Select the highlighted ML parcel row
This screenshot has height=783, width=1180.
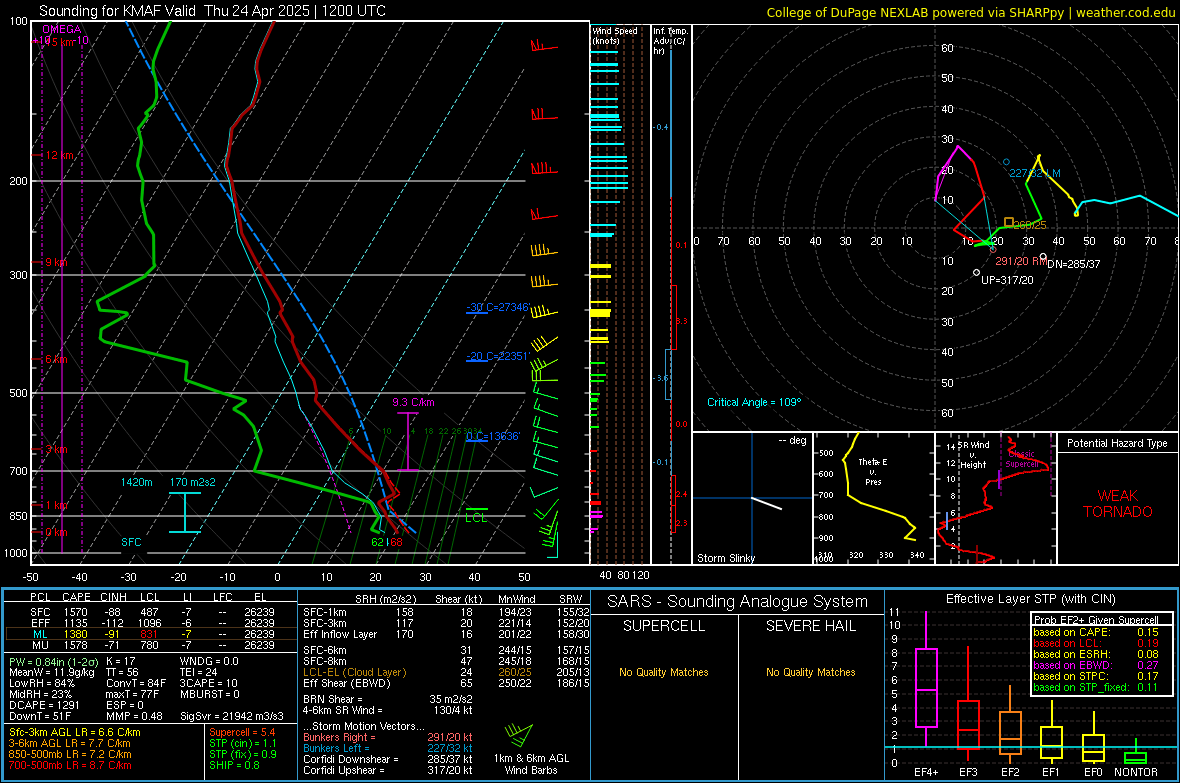[x=151, y=635]
